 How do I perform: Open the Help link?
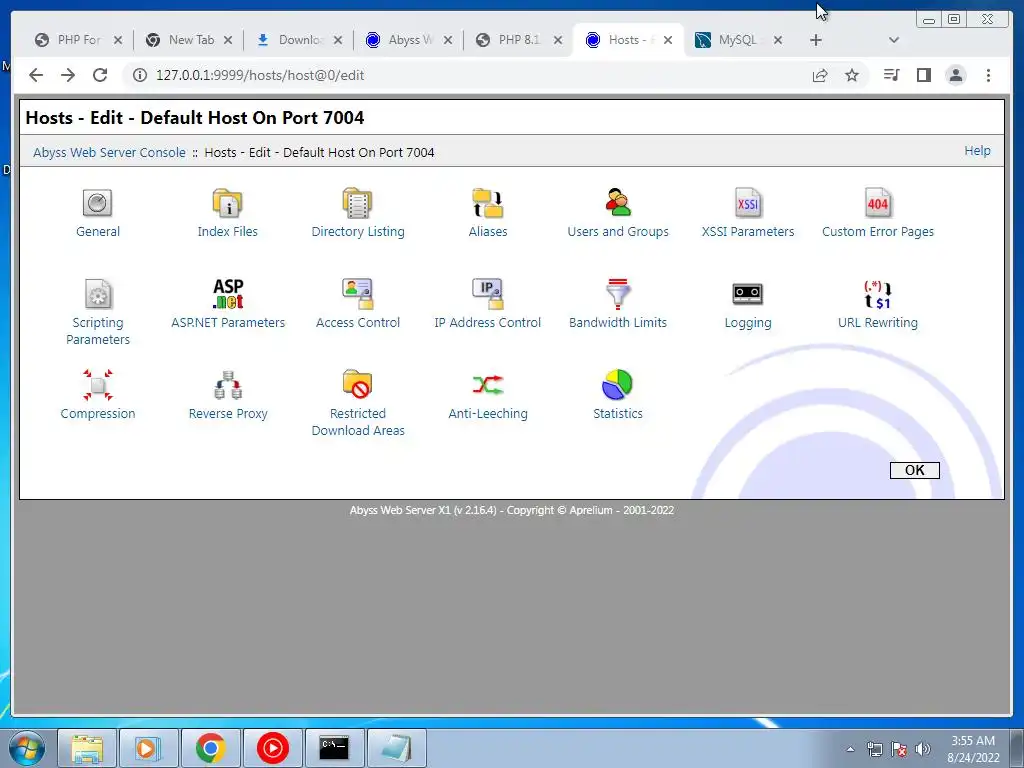pyautogui.click(x=977, y=151)
